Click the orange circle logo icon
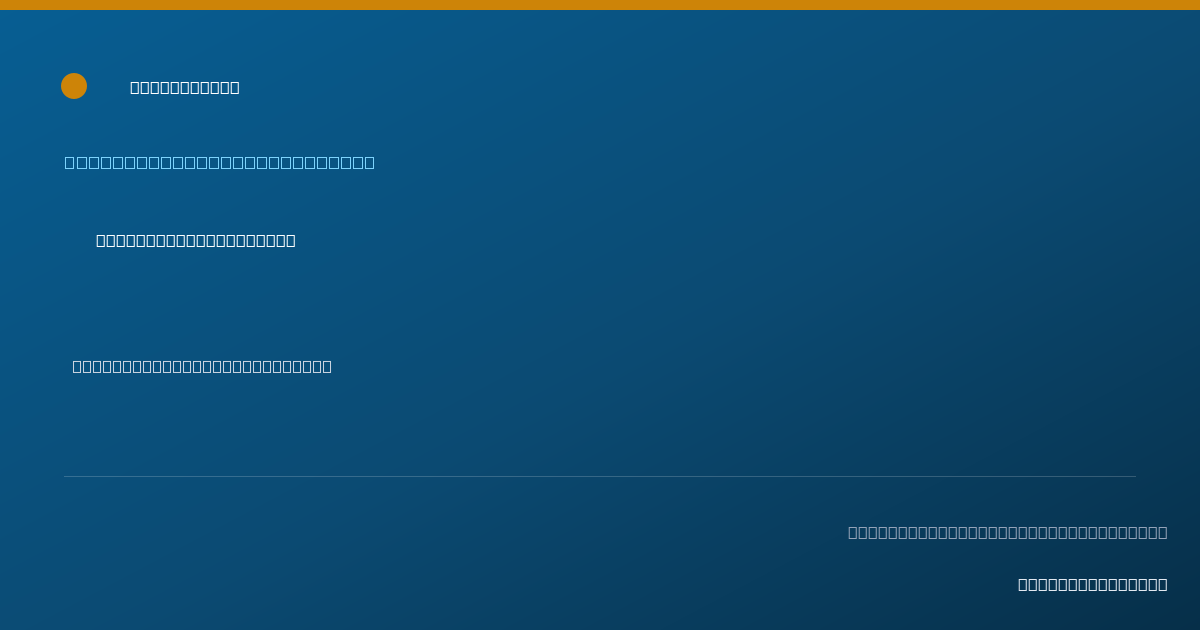 [x=74, y=86]
